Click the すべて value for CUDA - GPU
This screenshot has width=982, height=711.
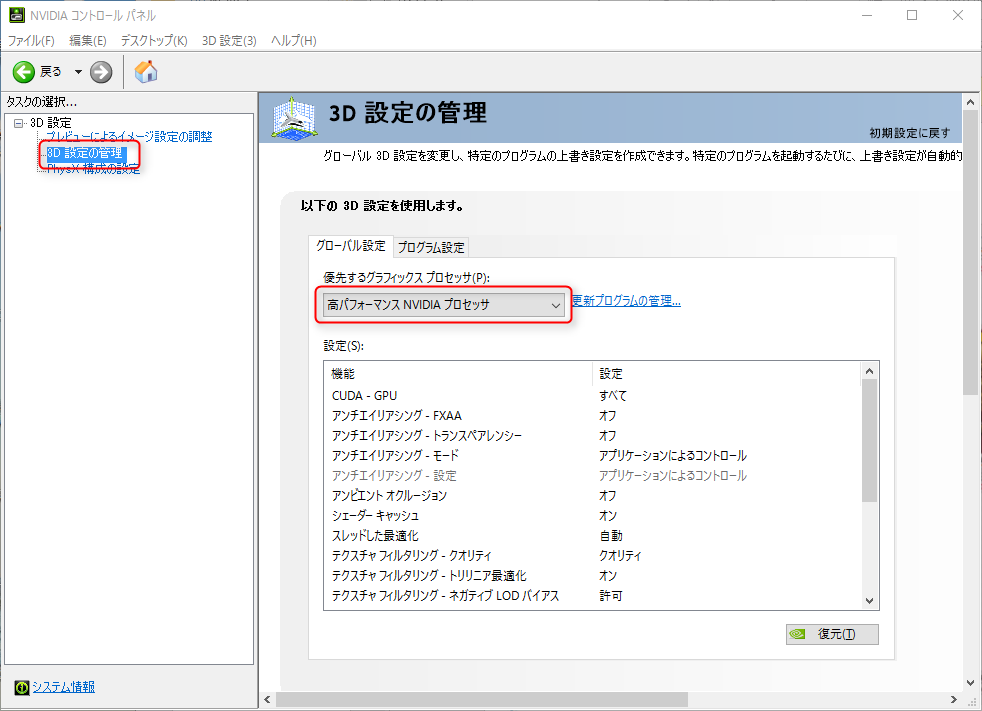[x=612, y=396]
